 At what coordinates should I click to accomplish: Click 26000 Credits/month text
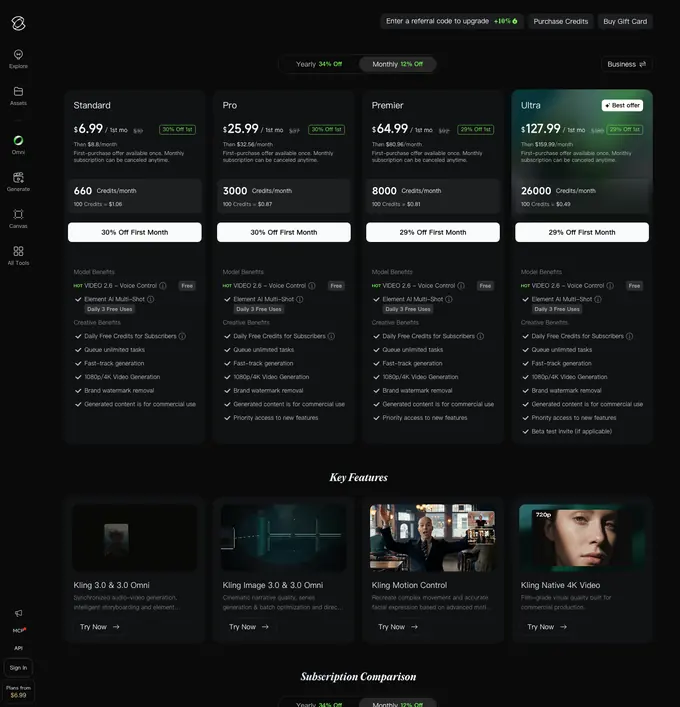coord(558,191)
